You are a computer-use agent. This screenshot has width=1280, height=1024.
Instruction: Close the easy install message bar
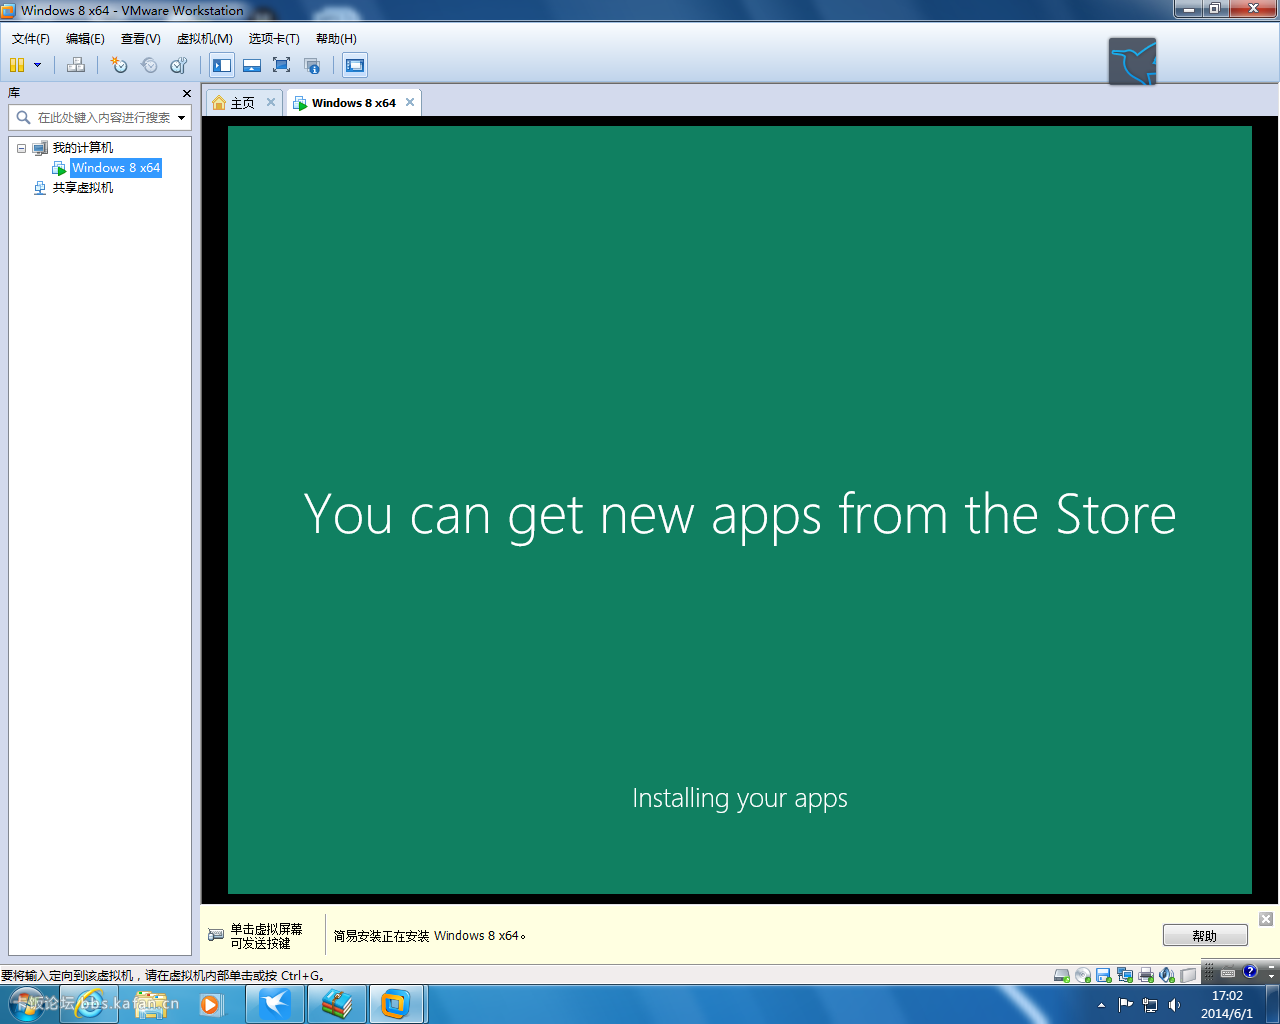pos(1266,919)
